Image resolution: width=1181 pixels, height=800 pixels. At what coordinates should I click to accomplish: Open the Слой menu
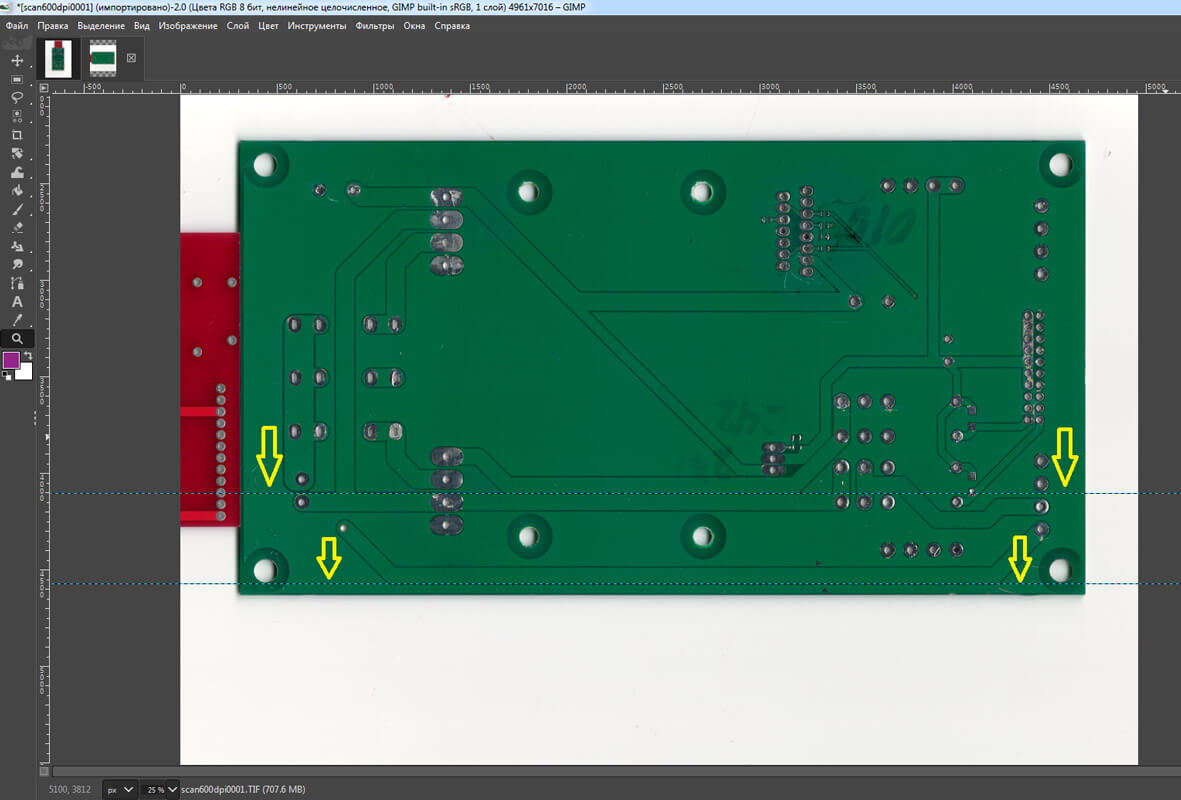pos(238,26)
